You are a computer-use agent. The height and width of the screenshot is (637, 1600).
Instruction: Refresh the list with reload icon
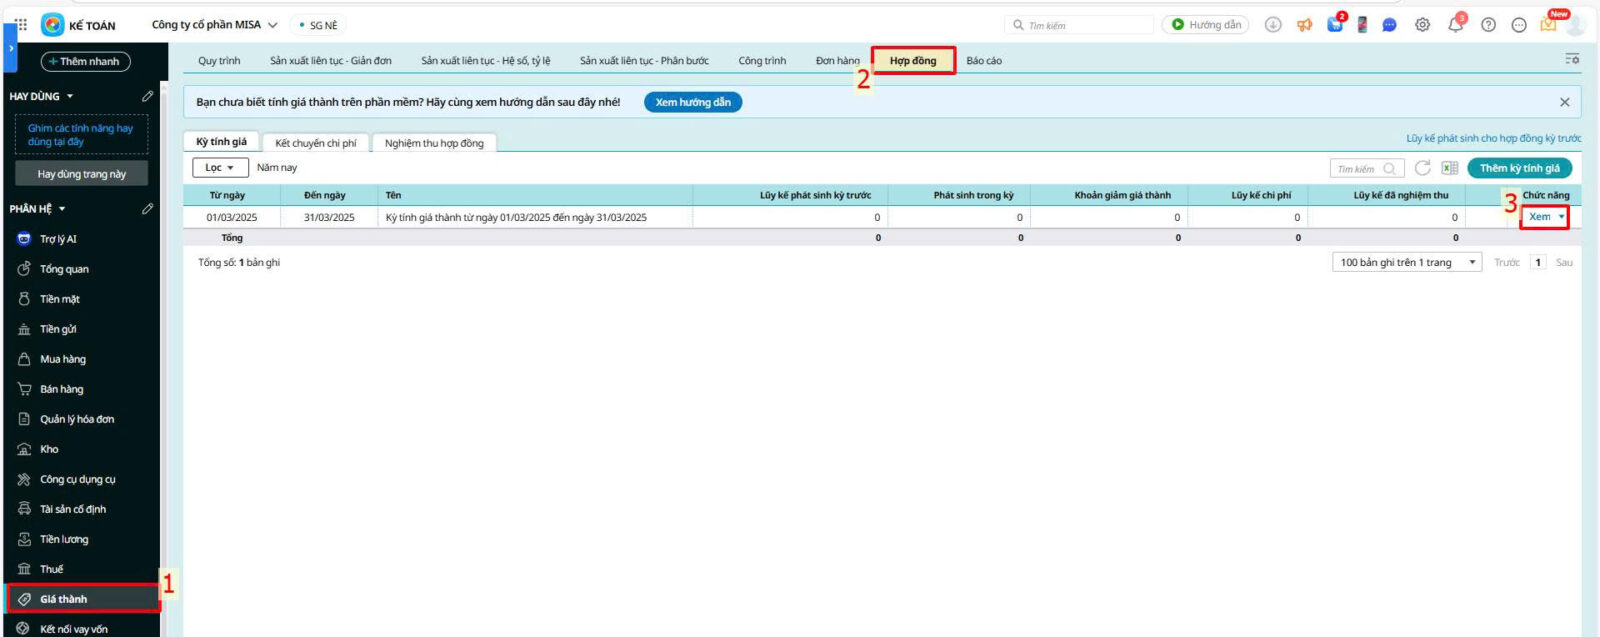tap(1422, 168)
